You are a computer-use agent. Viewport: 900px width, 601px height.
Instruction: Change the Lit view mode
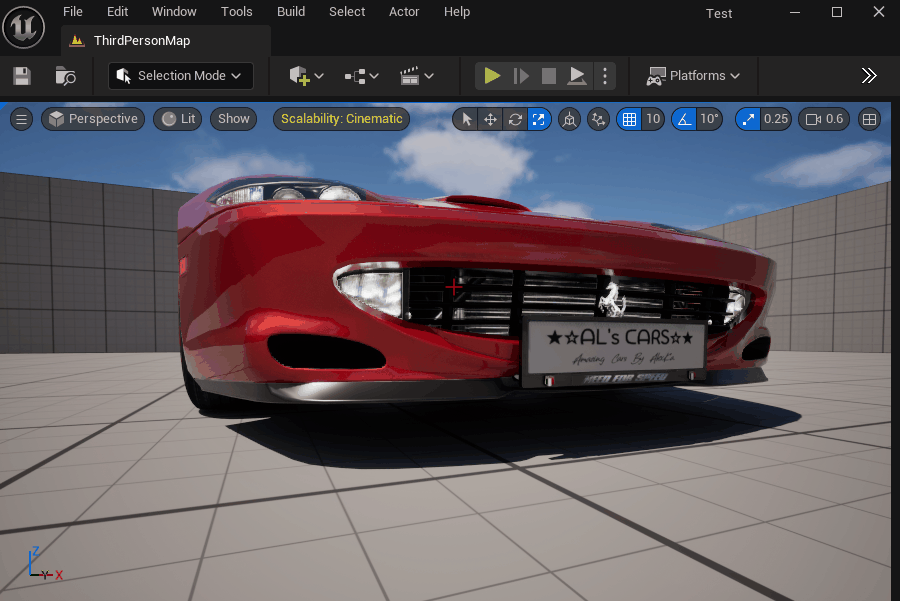178,119
